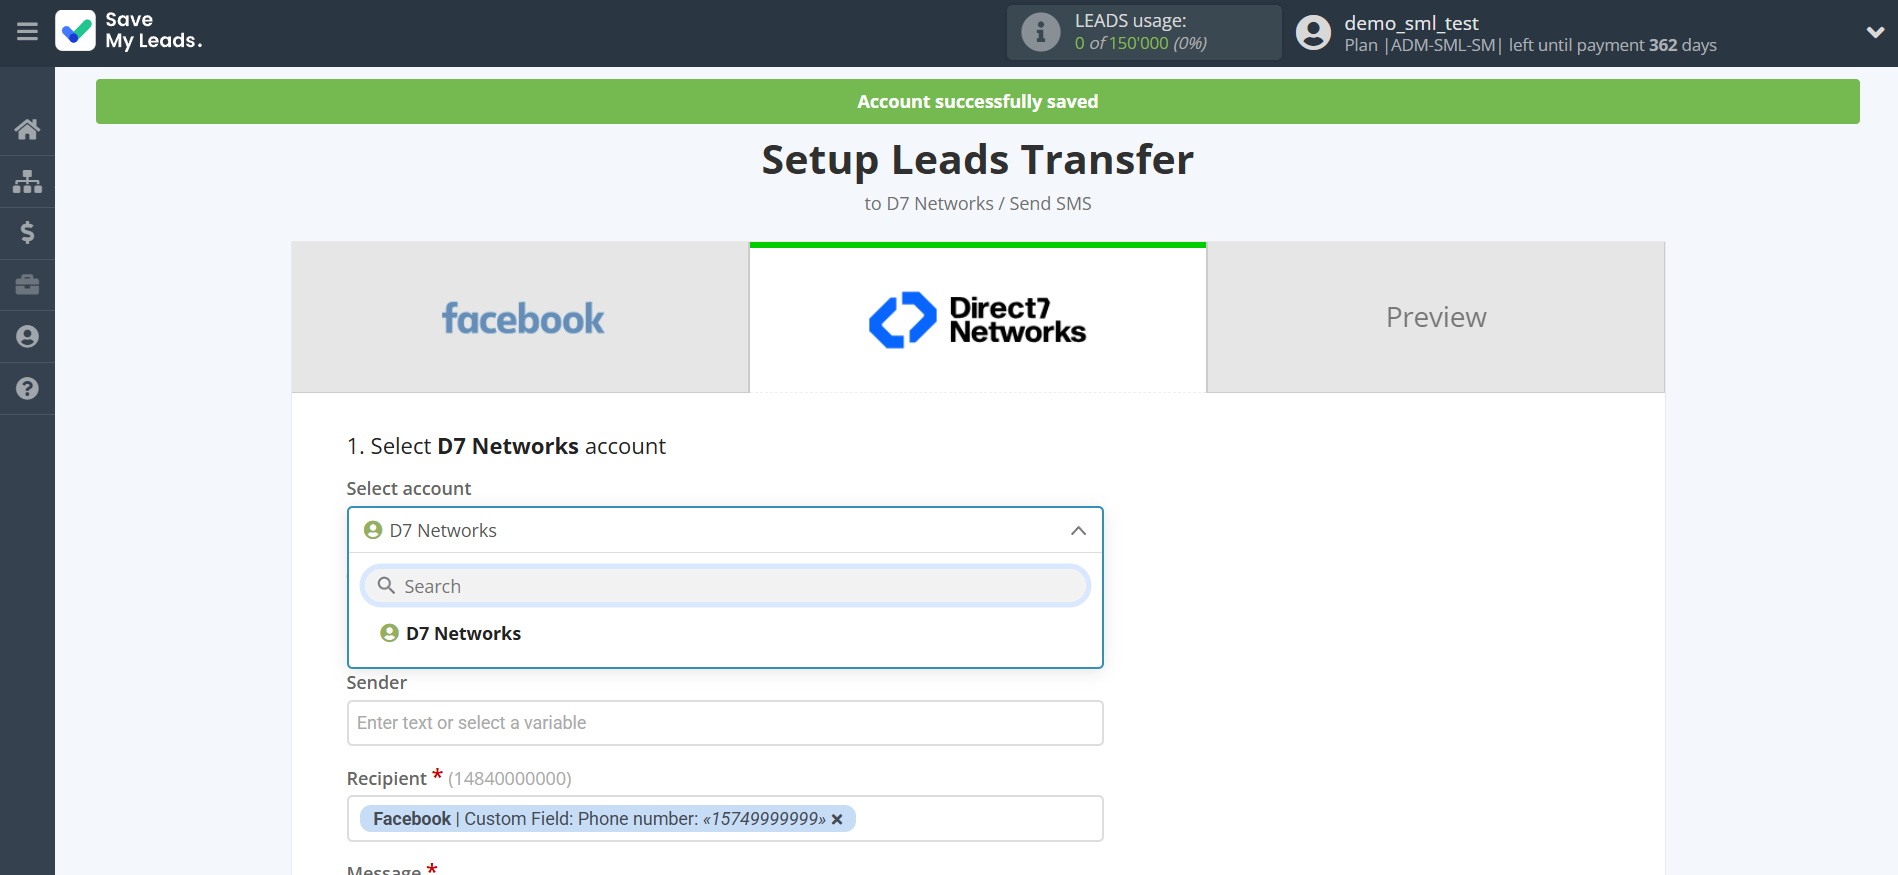Select the Direct7 Networks tab

click(x=977, y=320)
